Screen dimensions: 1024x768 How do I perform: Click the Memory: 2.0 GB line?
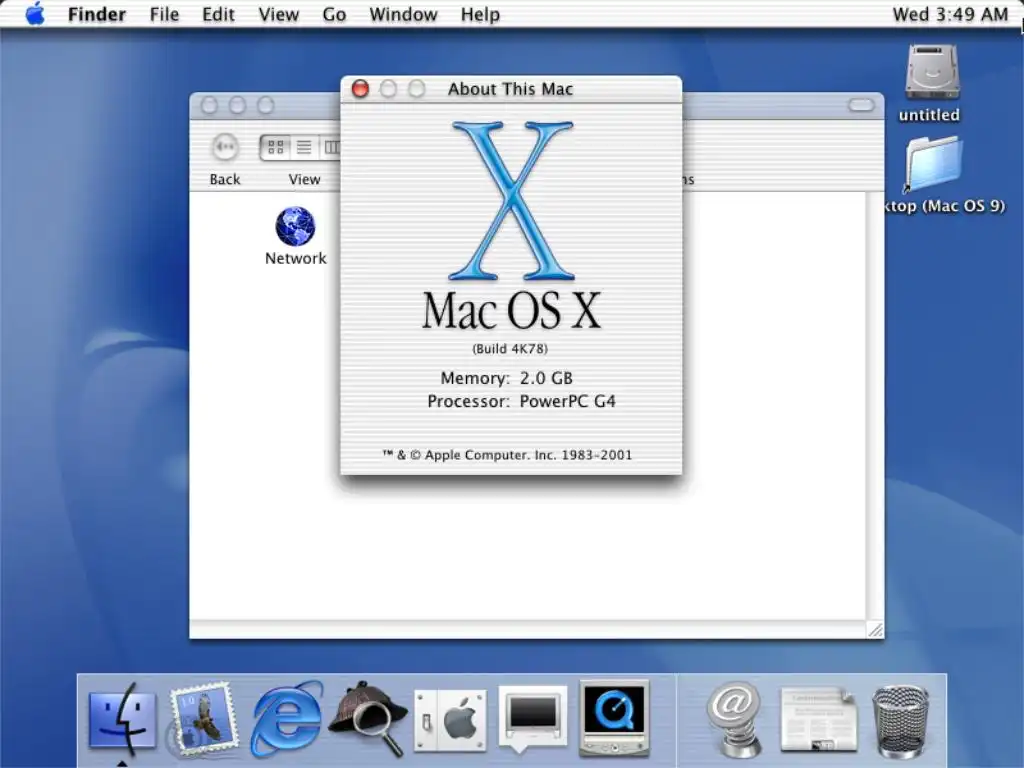tap(506, 378)
